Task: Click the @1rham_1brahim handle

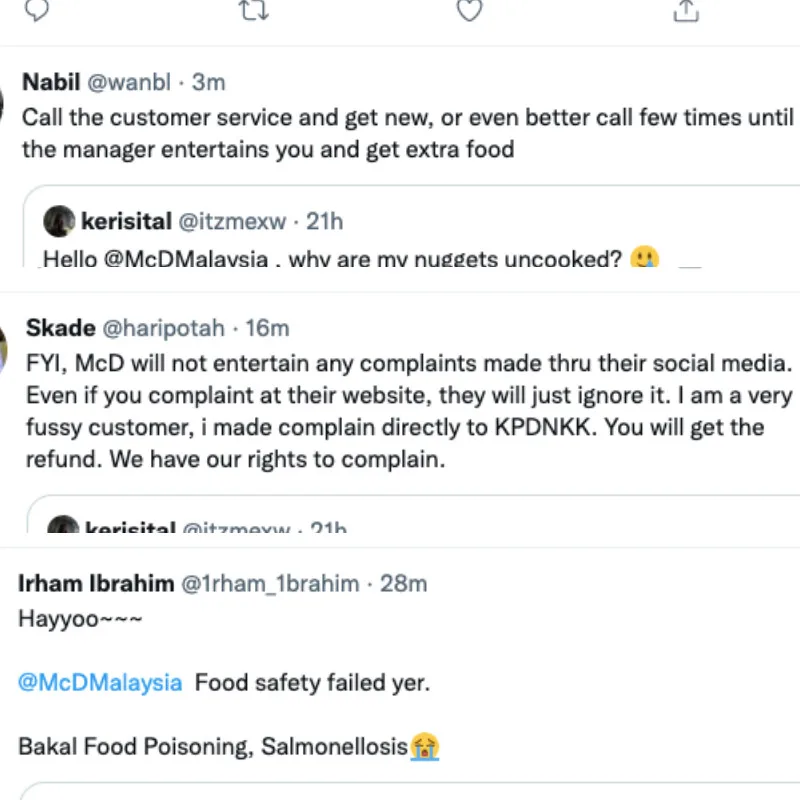Action: [x=270, y=583]
